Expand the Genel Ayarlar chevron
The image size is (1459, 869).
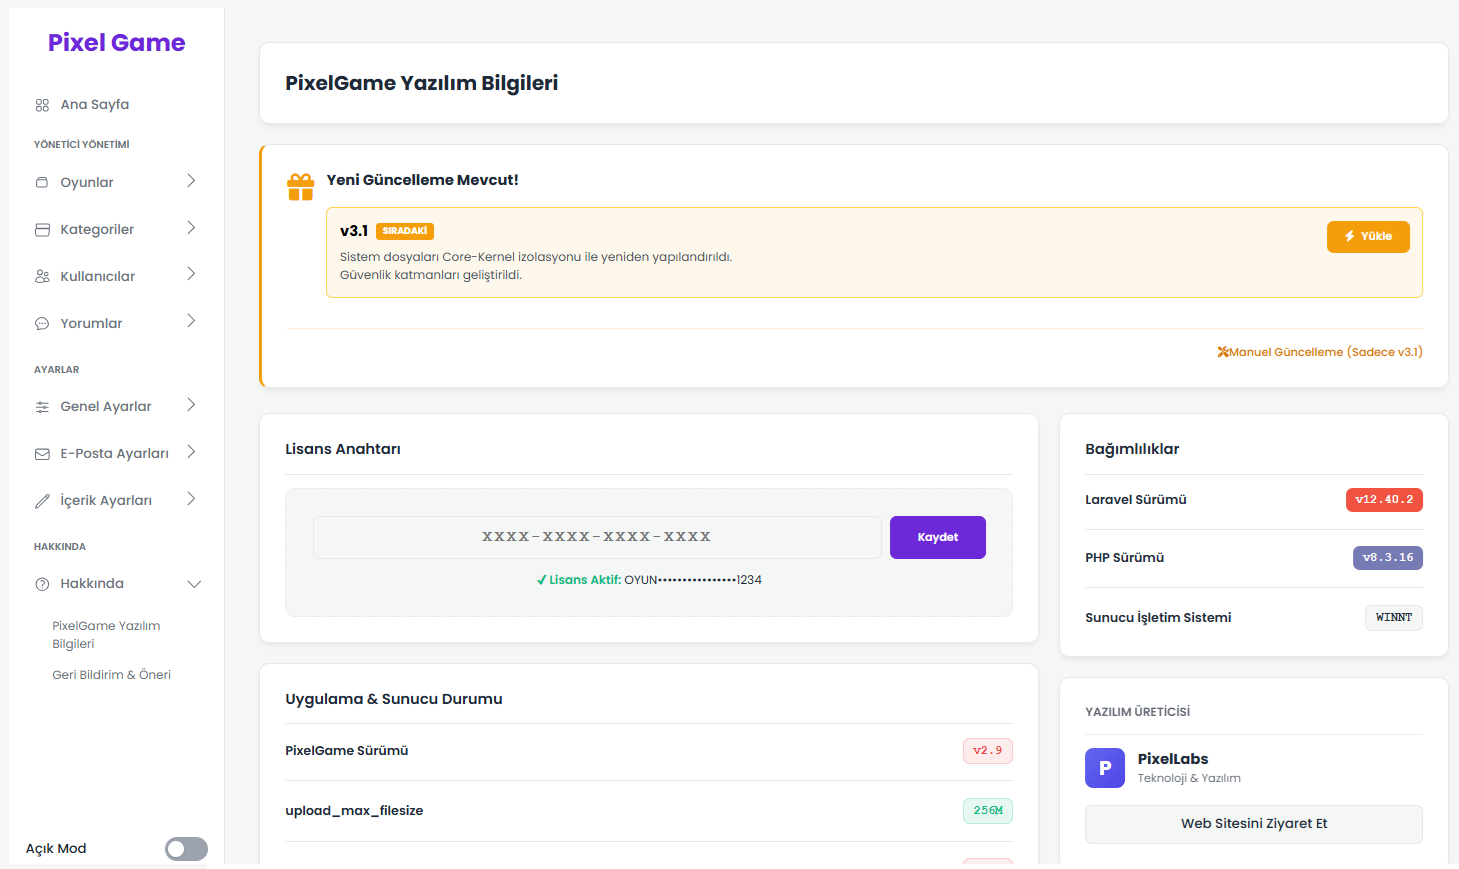point(191,405)
